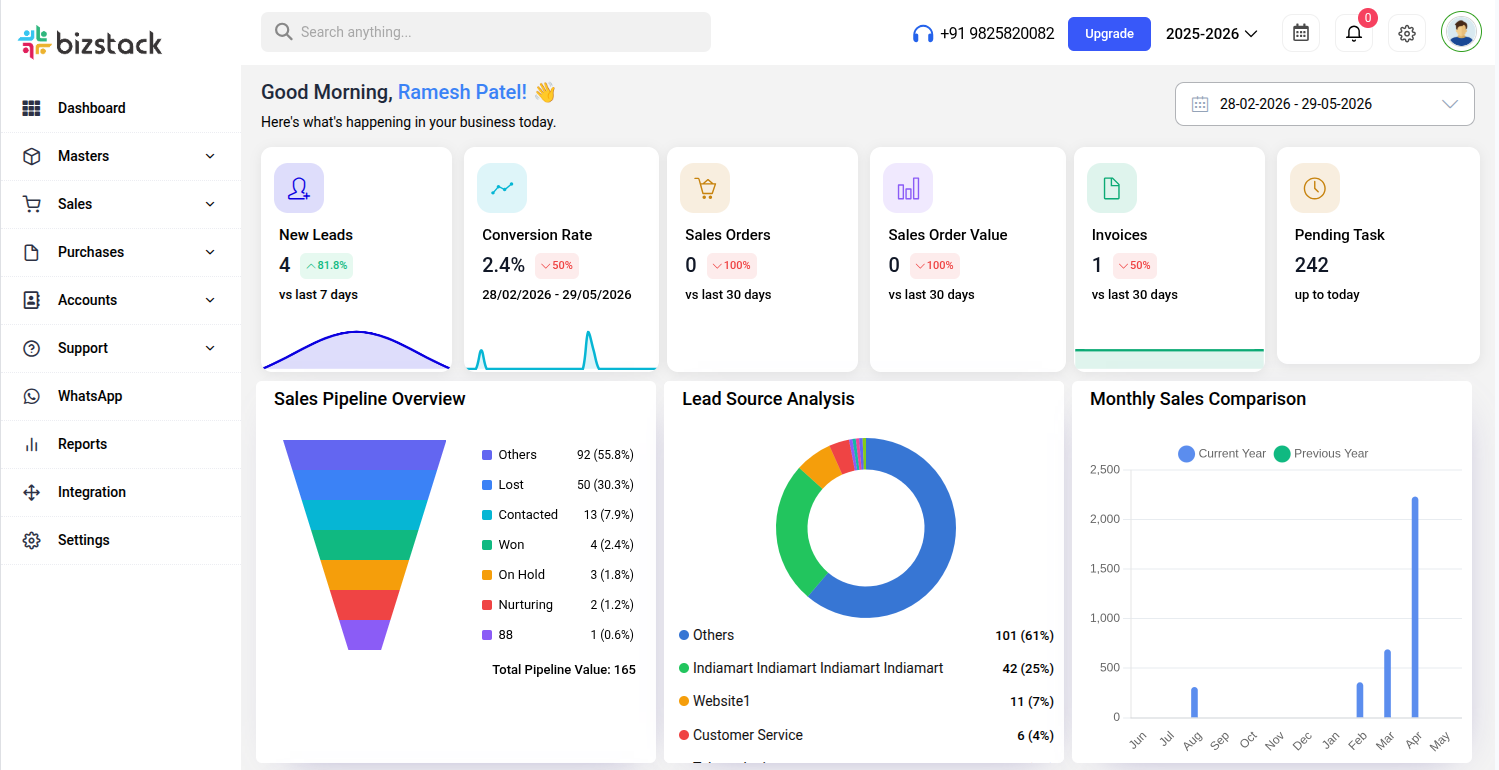
Task: Click the Purchases document icon
Action: click(x=31, y=252)
